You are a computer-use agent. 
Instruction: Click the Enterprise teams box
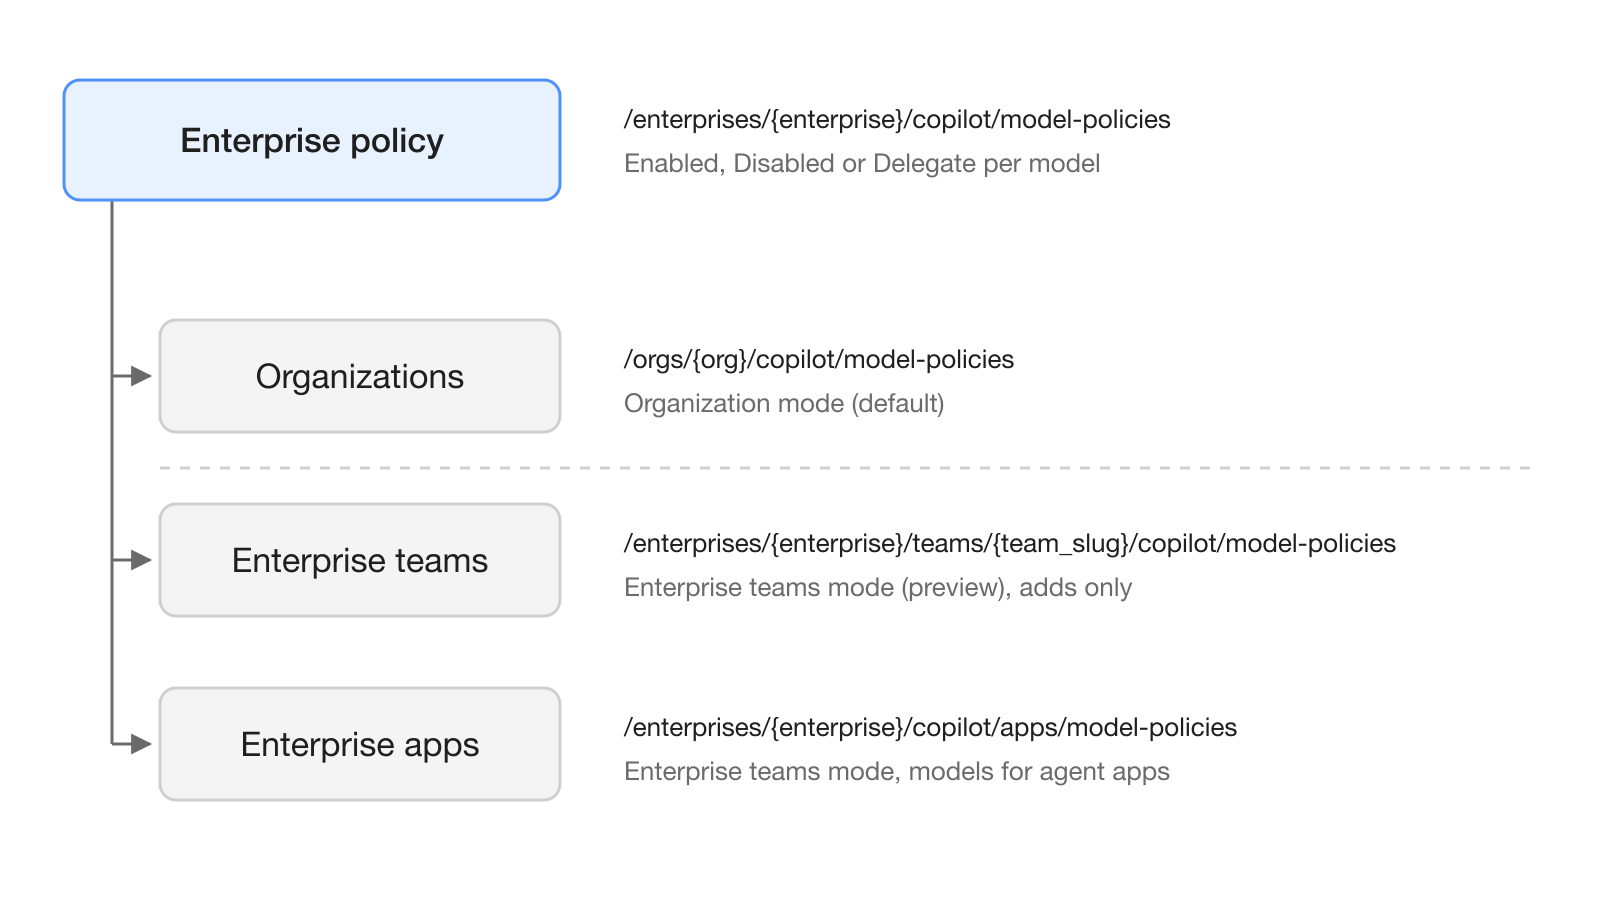360,560
